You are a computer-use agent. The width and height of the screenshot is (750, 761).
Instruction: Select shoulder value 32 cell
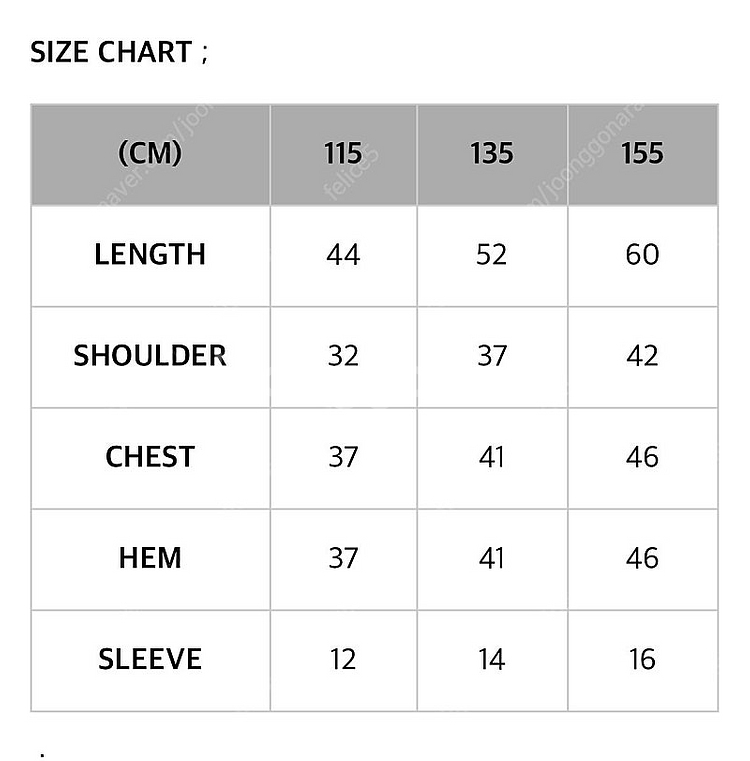(x=344, y=357)
